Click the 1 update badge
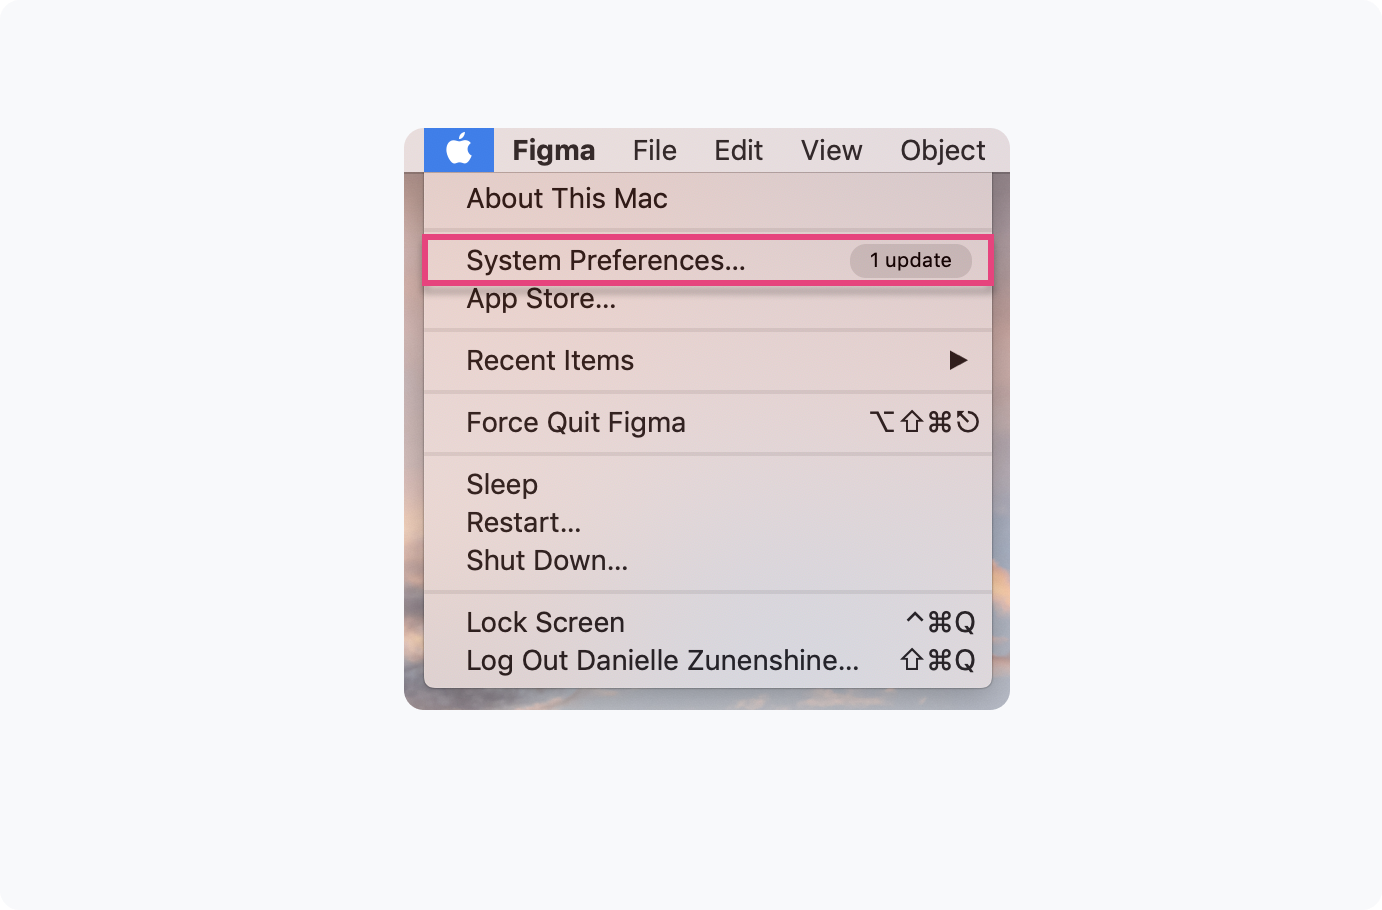The width and height of the screenshot is (1382, 910). [x=910, y=261]
